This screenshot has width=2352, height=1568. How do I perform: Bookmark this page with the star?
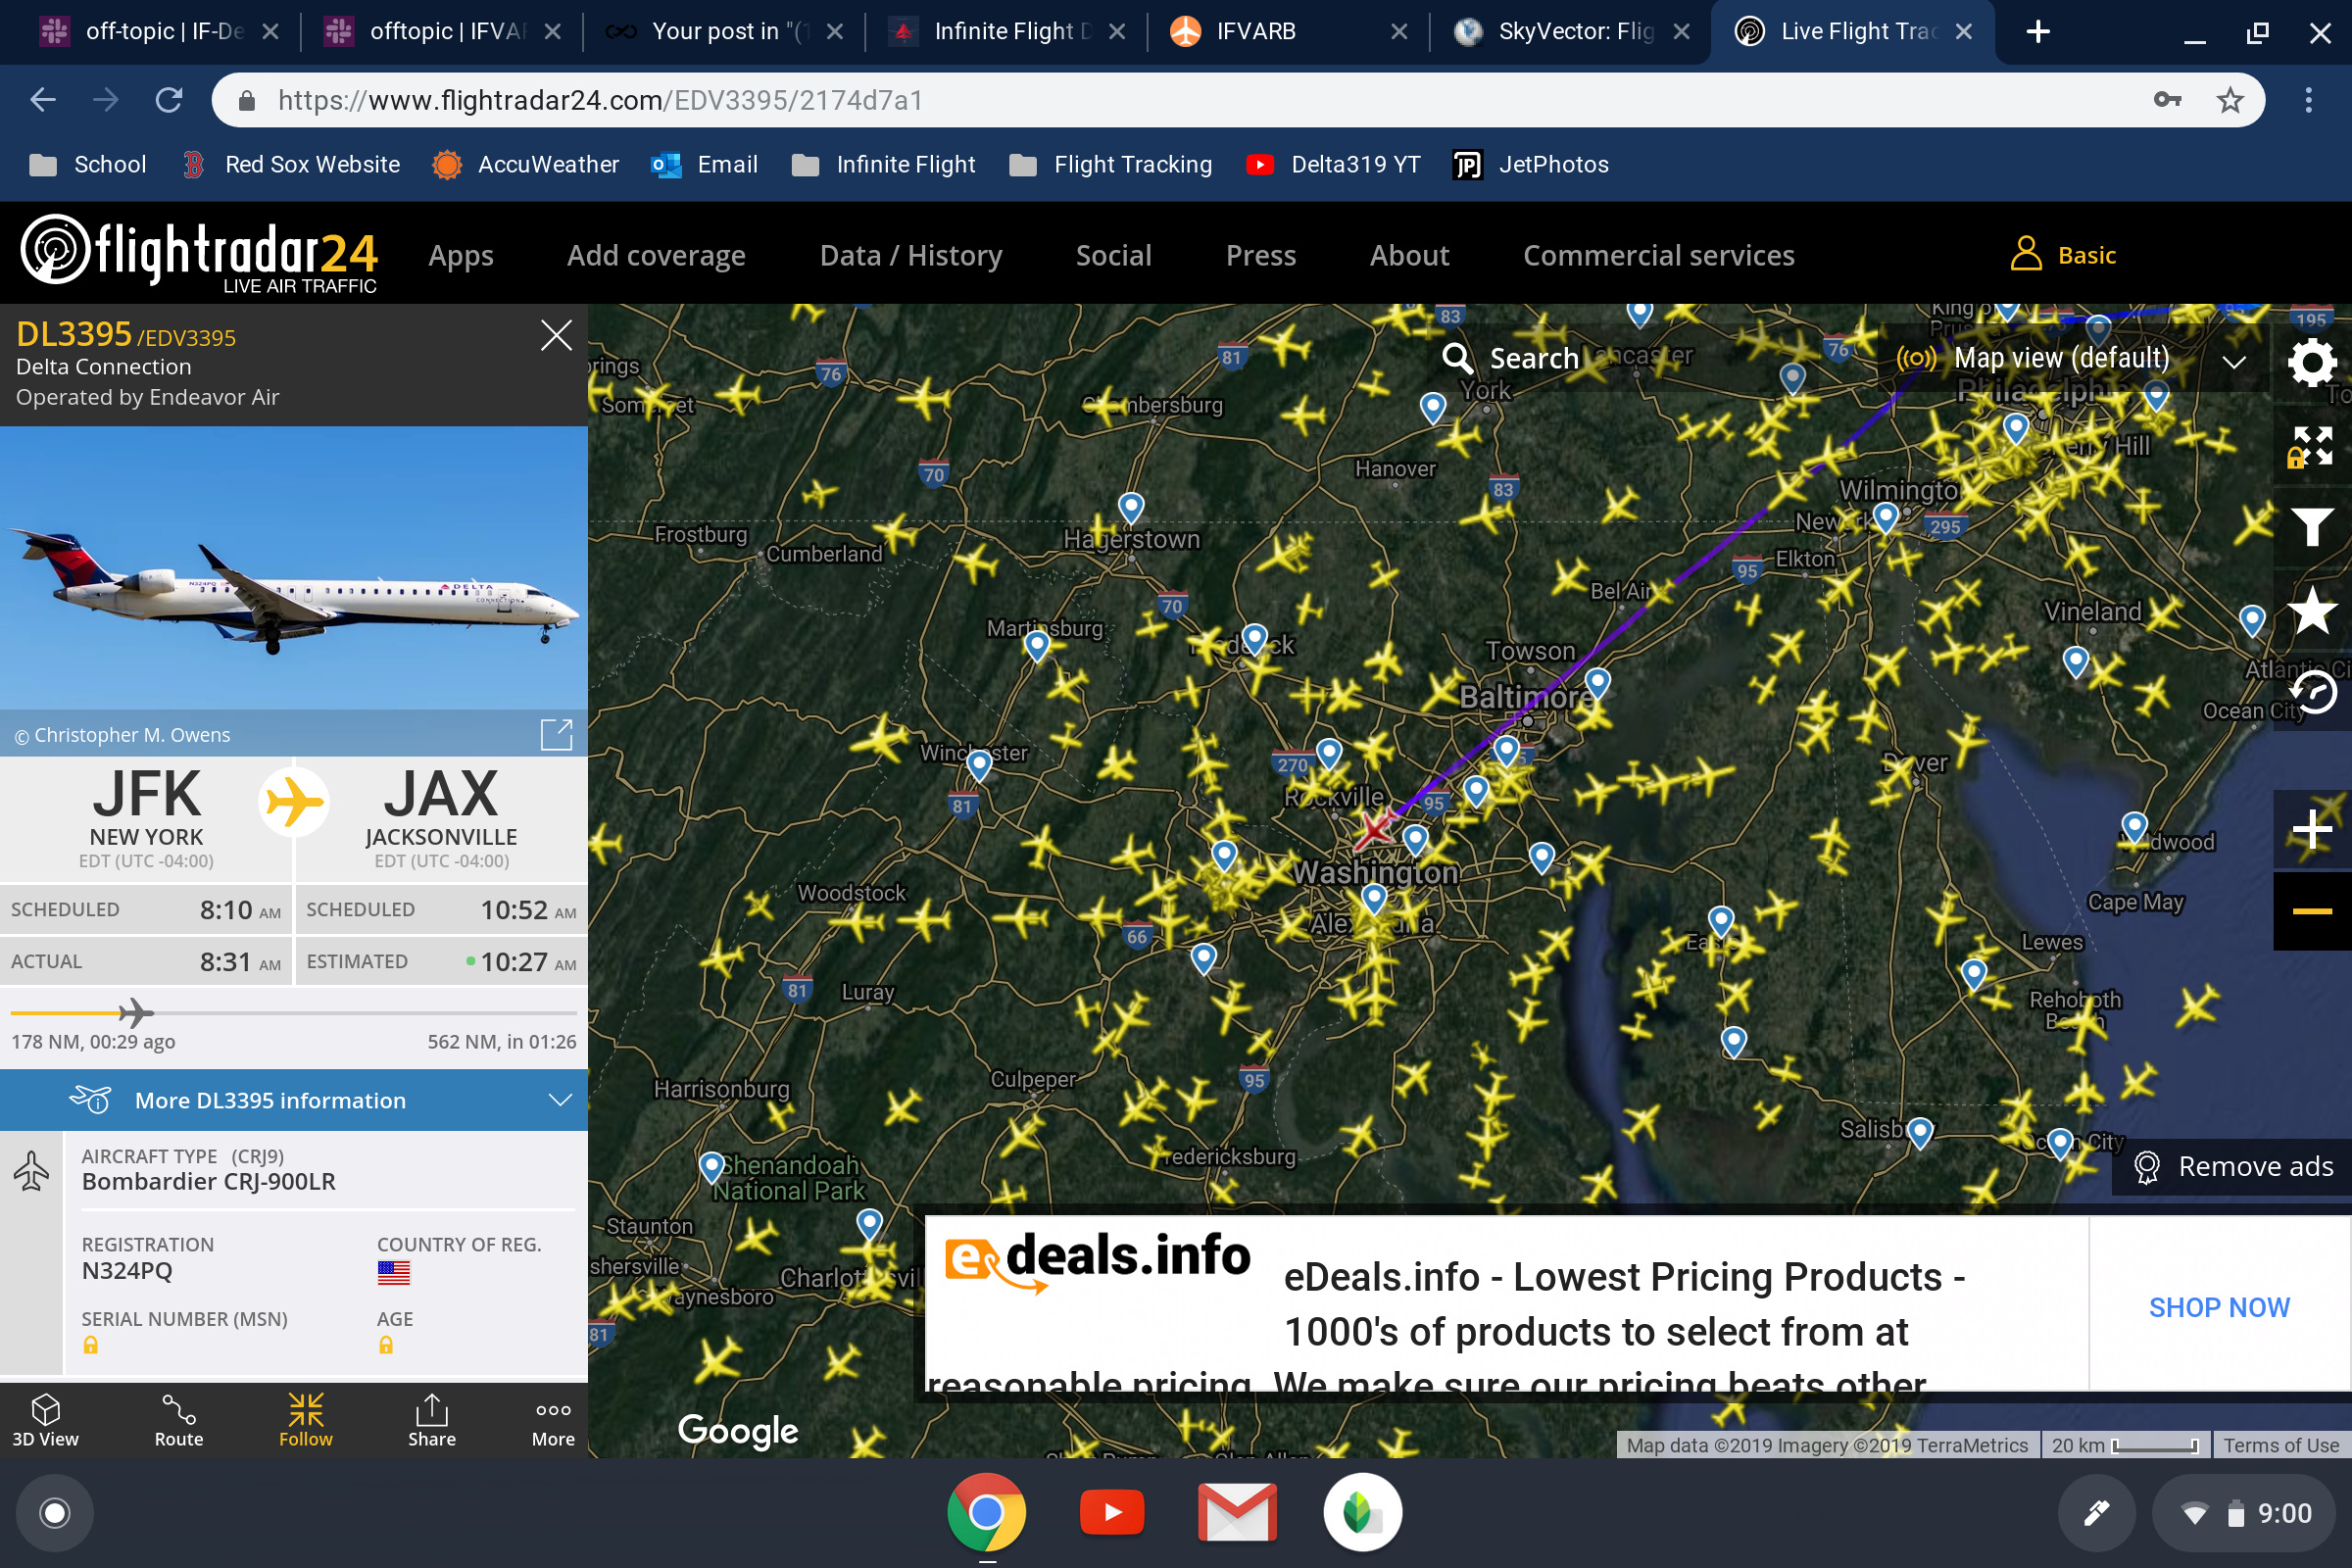pyautogui.click(x=2229, y=100)
